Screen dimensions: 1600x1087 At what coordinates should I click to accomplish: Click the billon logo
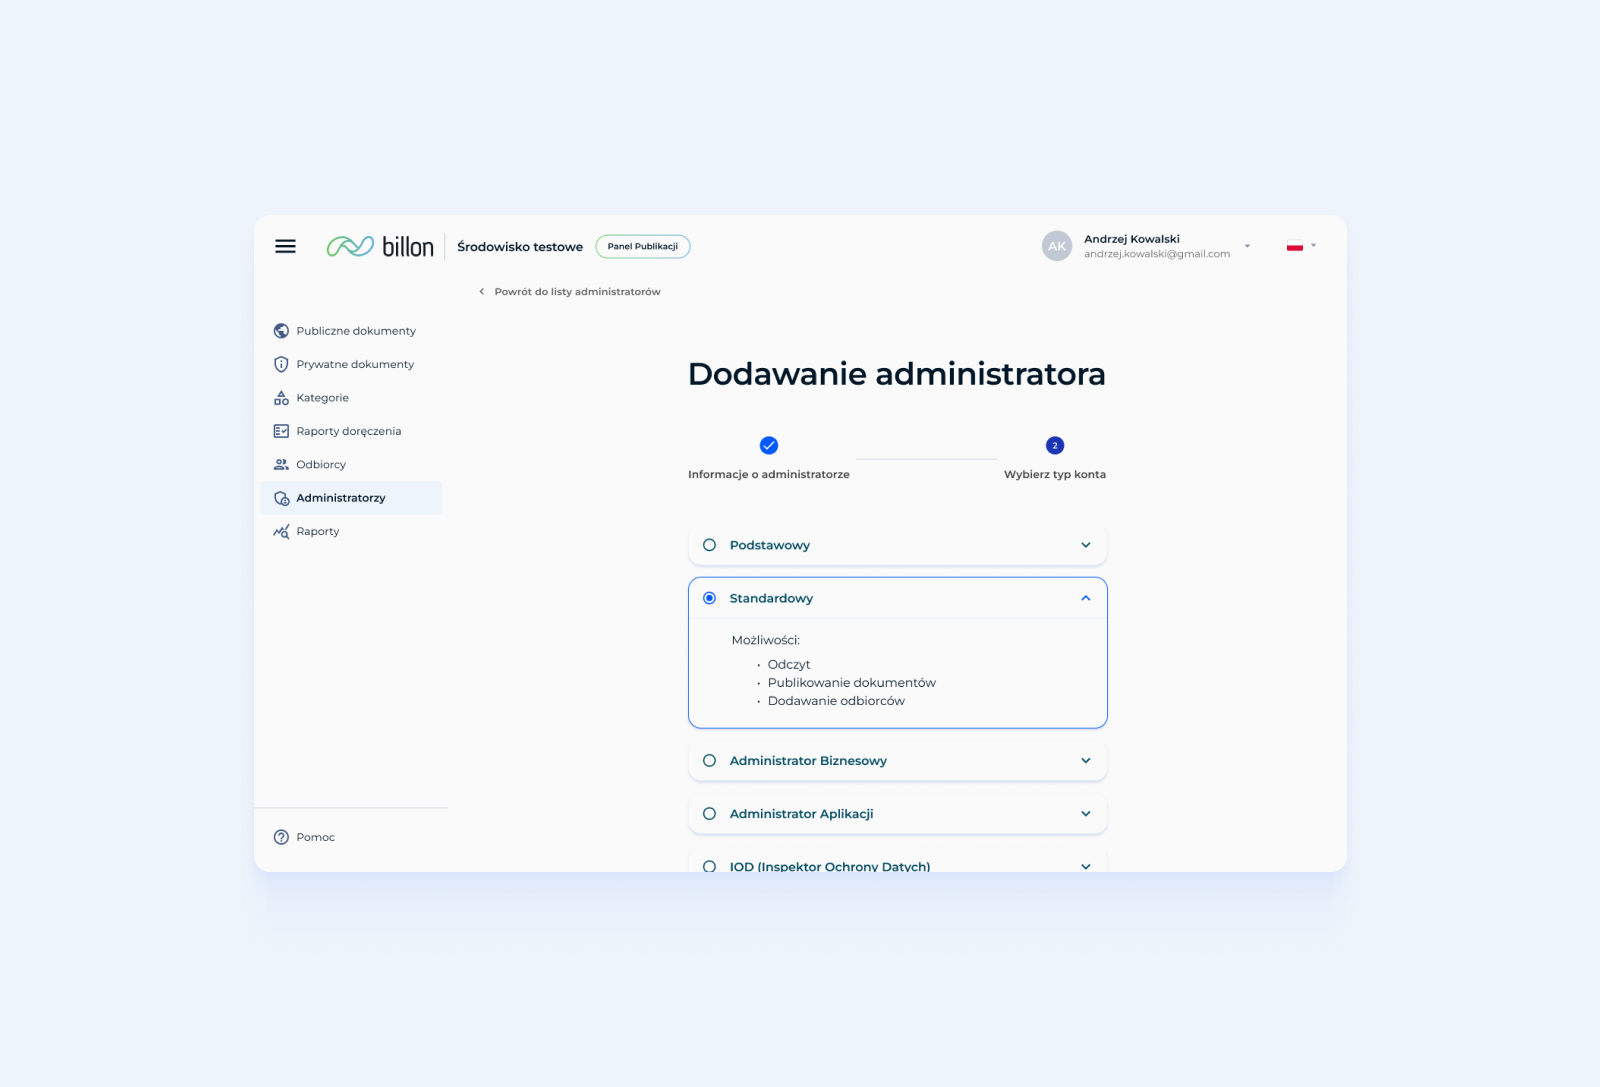pyautogui.click(x=380, y=246)
